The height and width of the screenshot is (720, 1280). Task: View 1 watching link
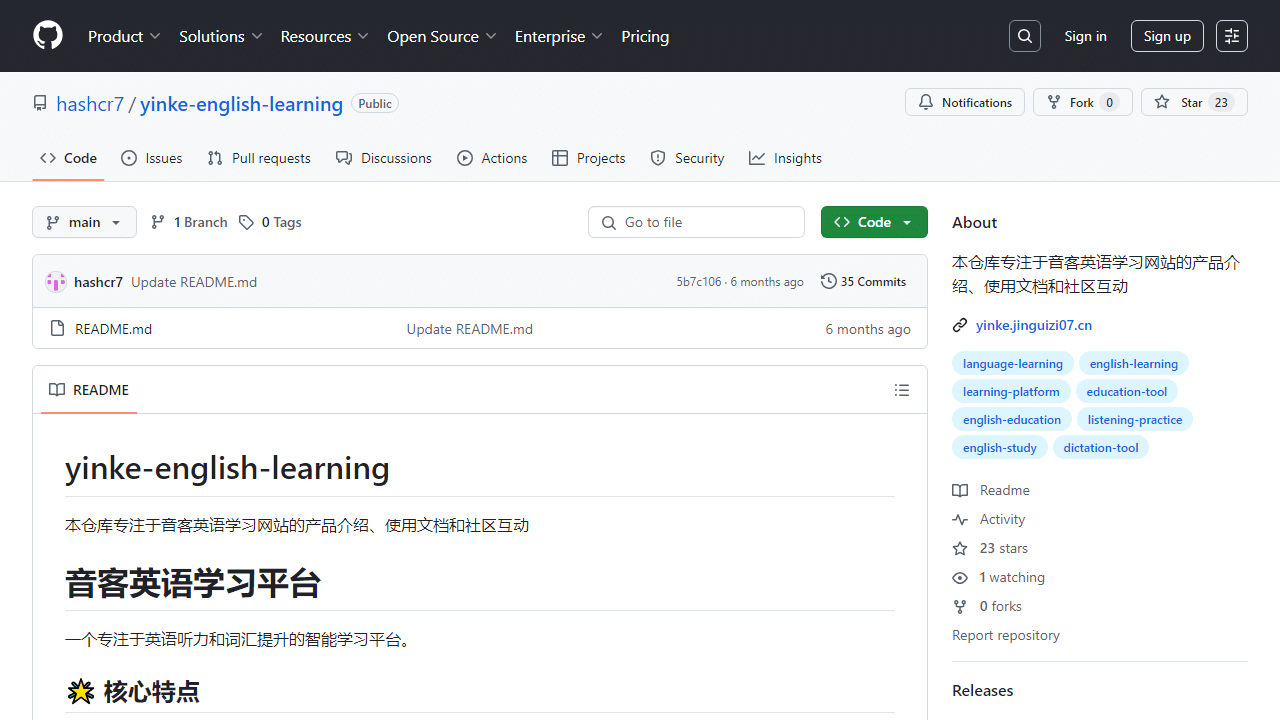998,577
